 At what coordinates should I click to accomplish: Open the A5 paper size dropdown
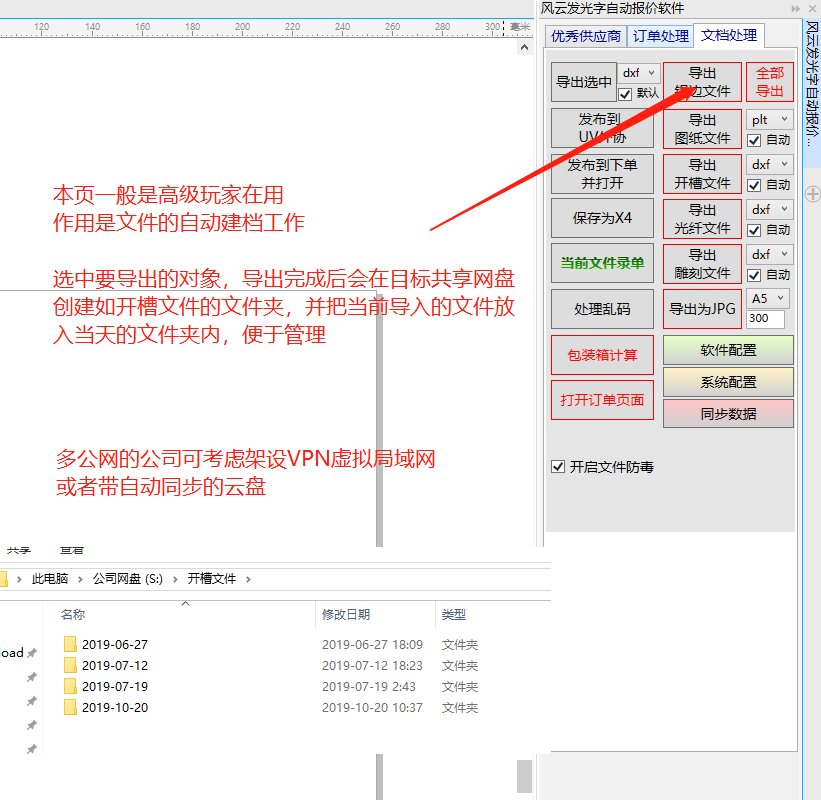coord(768,298)
